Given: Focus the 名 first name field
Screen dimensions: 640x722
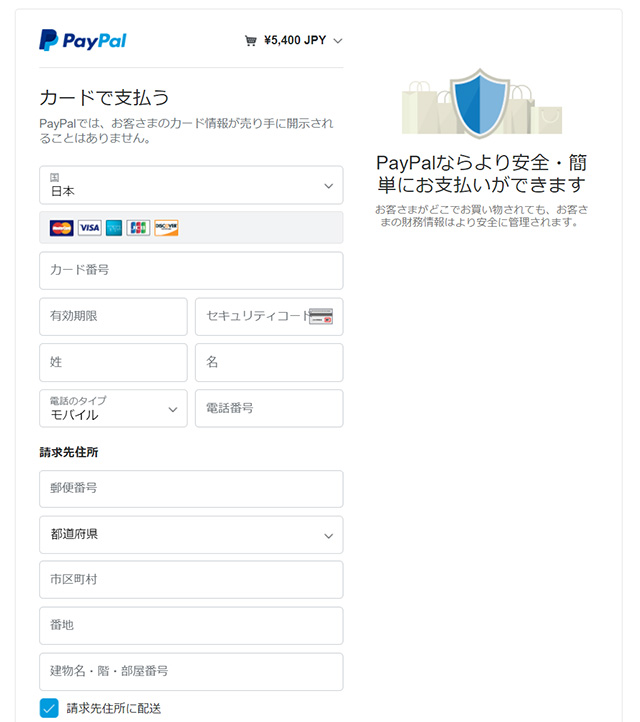Looking at the screenshot, I should pyautogui.click(x=269, y=362).
